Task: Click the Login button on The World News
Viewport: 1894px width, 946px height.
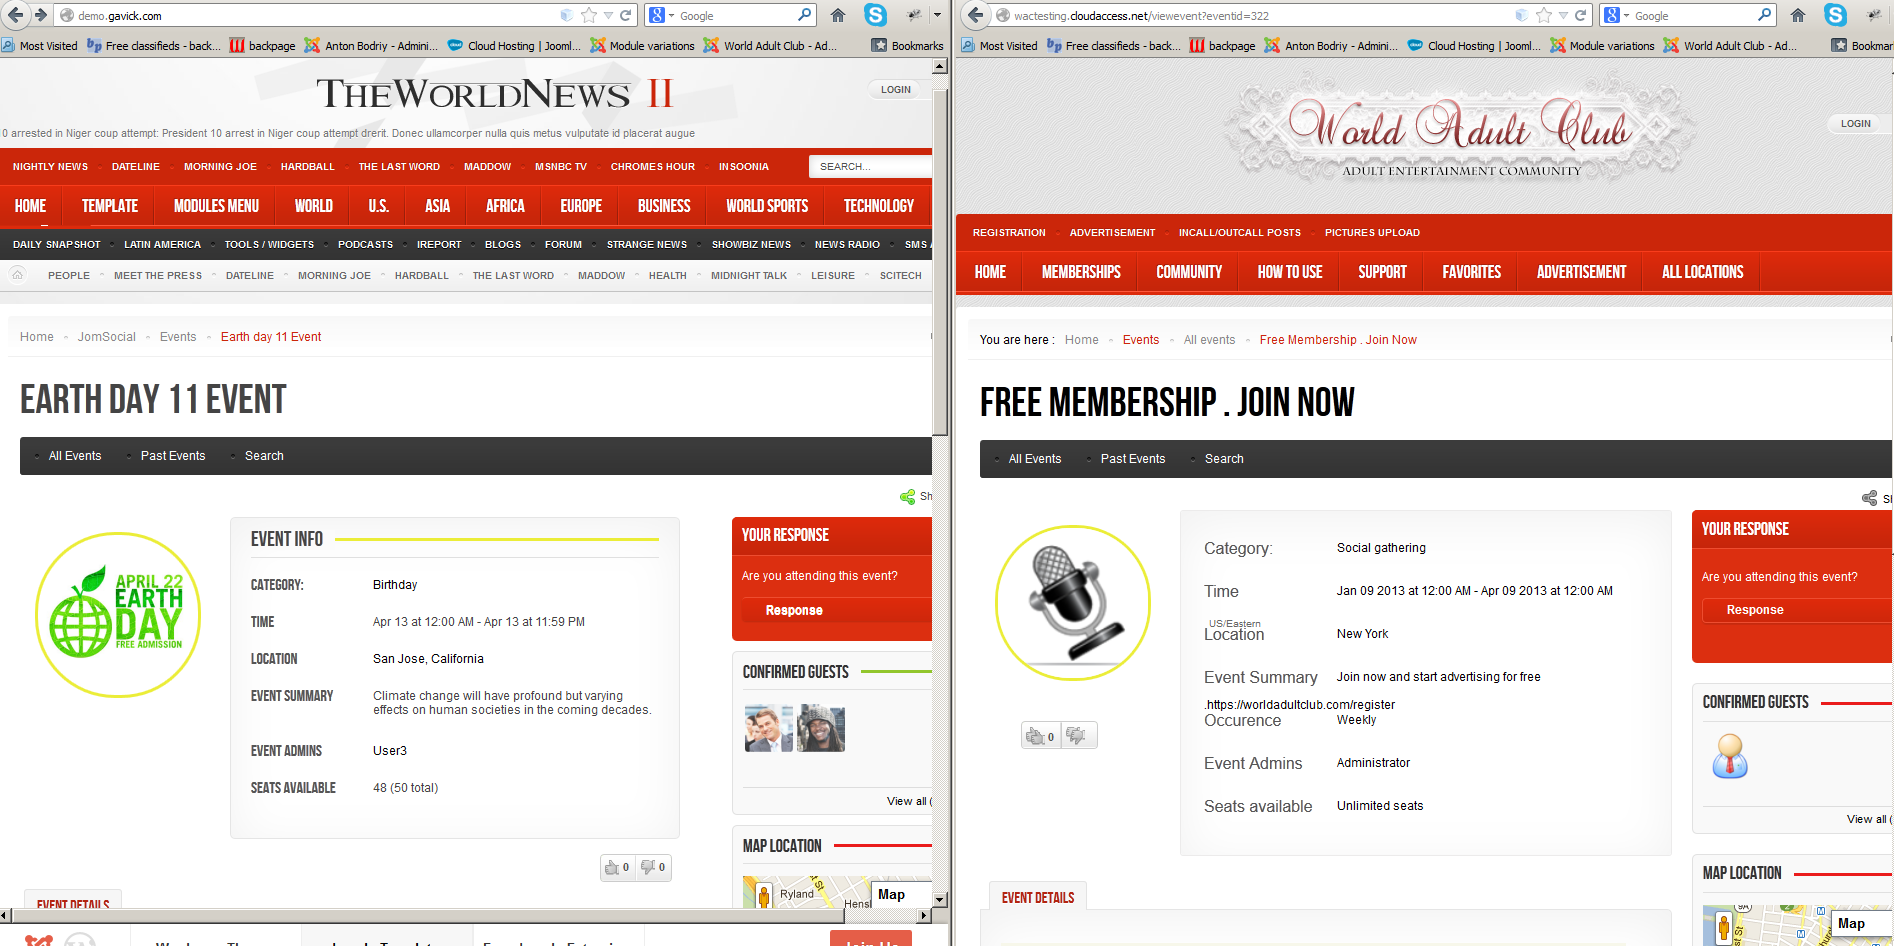Action: pyautogui.click(x=895, y=89)
